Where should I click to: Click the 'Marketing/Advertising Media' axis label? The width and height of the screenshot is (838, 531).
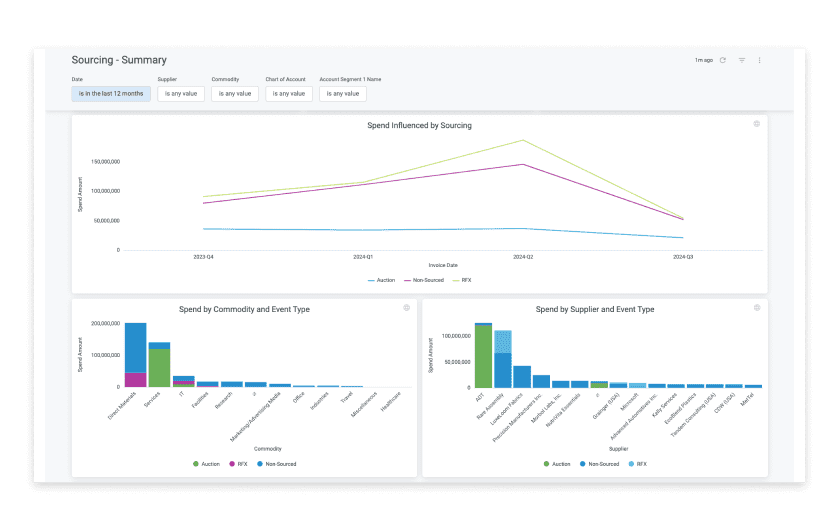(255, 417)
